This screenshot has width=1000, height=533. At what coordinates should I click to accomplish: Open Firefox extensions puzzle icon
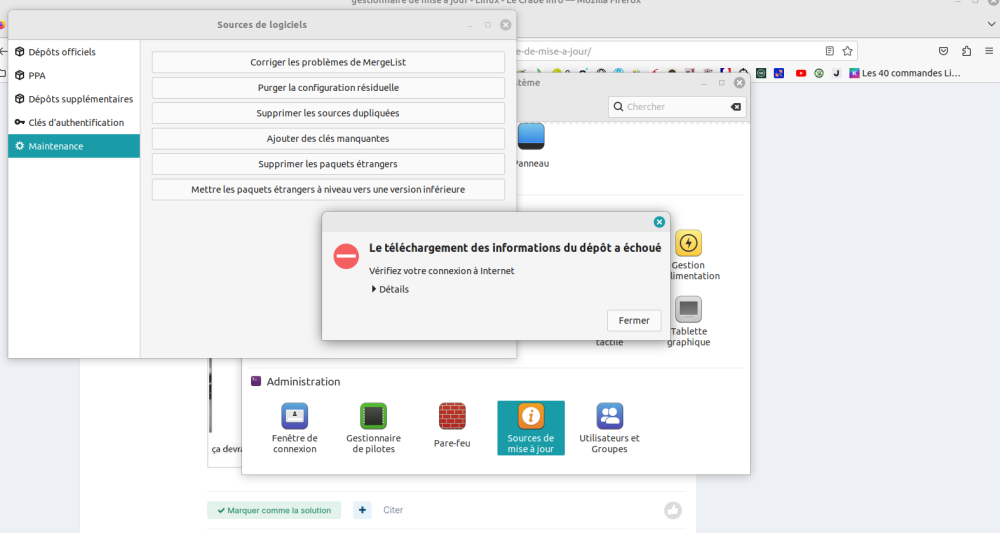click(x=966, y=50)
